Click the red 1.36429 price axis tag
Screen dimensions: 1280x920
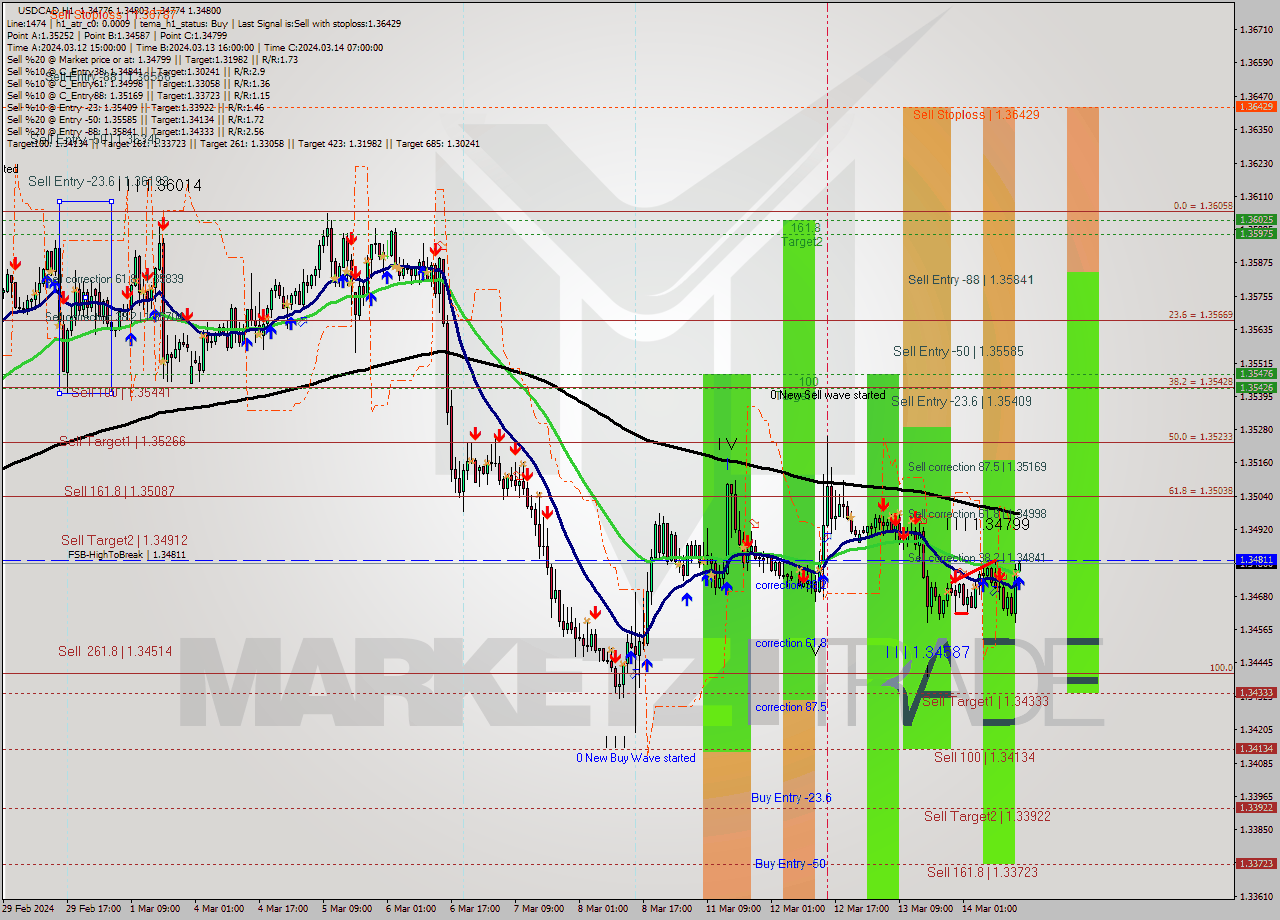click(1256, 106)
